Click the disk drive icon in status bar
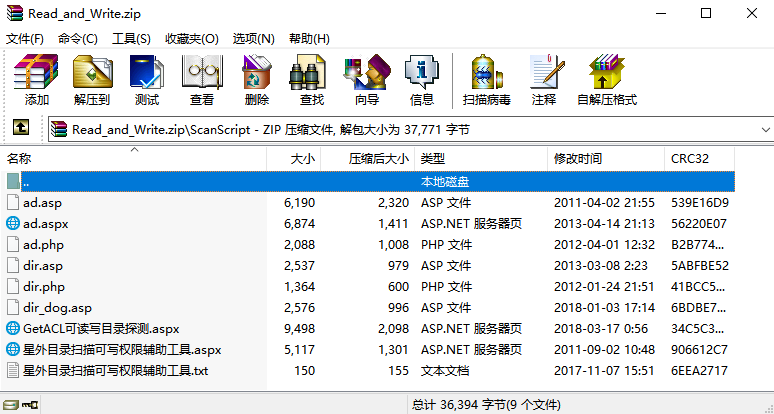 click(11, 405)
